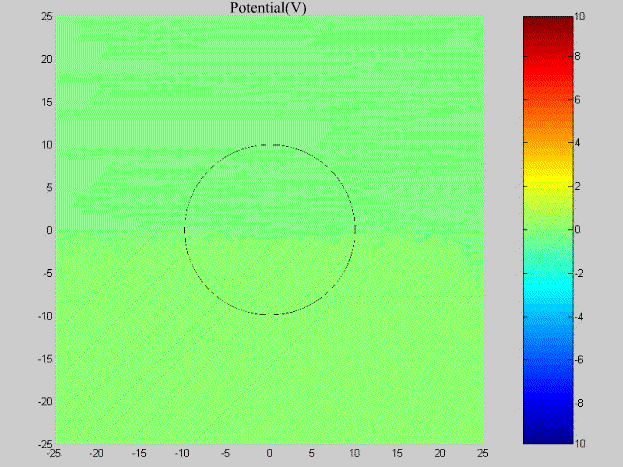The height and width of the screenshot is (467, 623).
Task: Select the x-axis tick label "10"
Action: (355, 453)
